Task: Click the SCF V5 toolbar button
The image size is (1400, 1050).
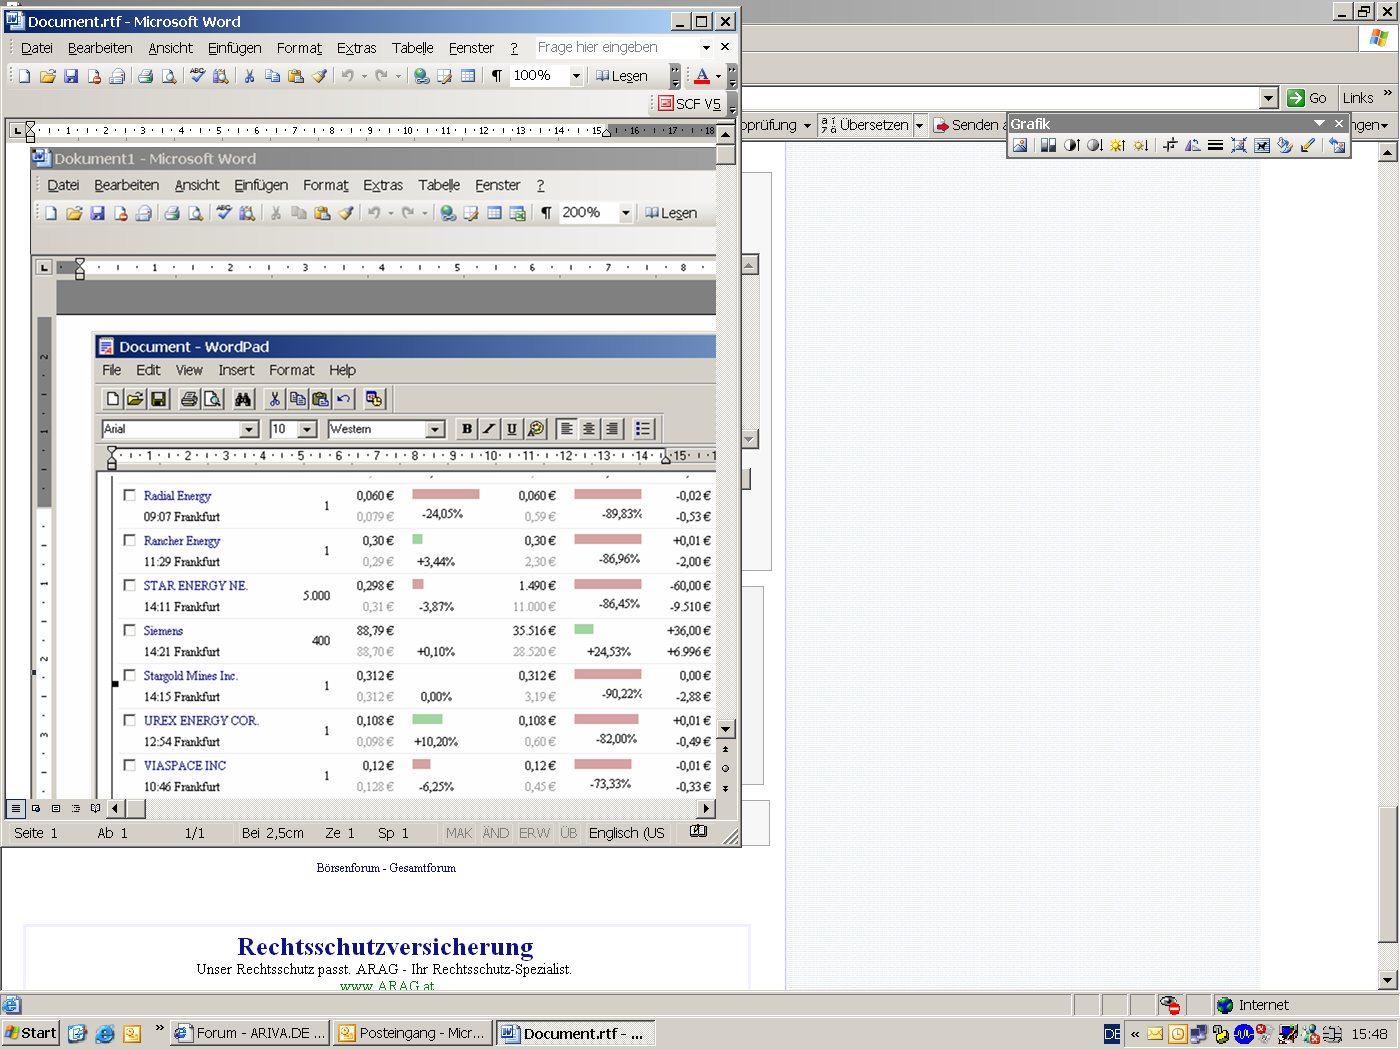Action: click(689, 103)
